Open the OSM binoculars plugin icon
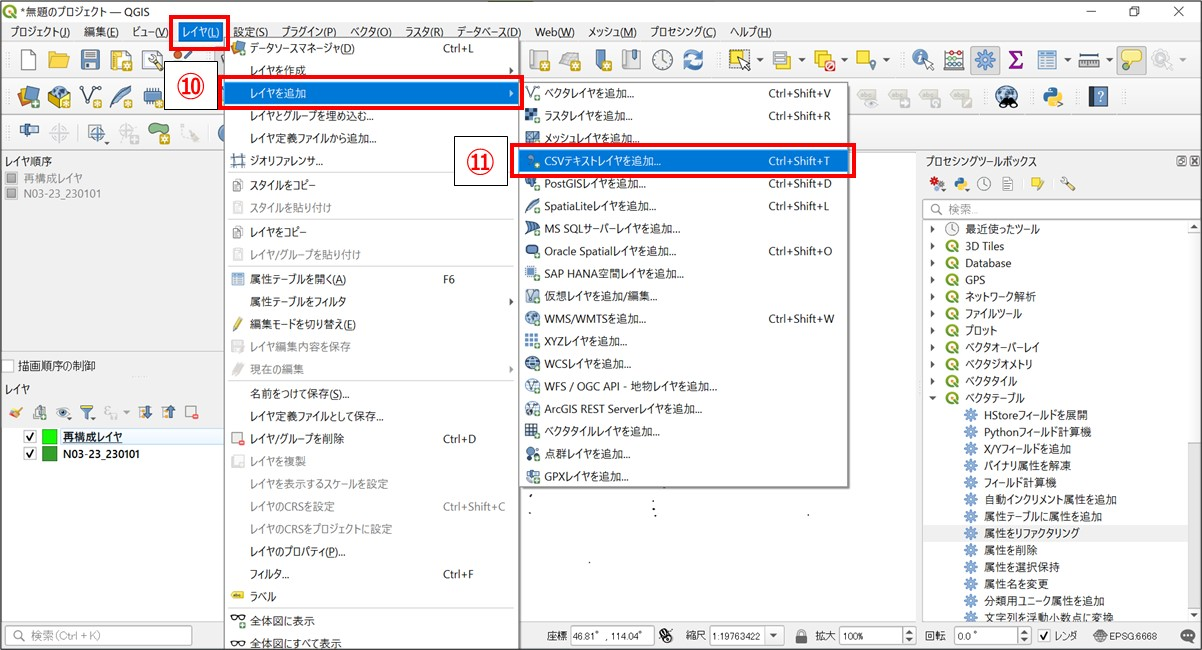Viewport: 1202px width, 650px height. [1006, 97]
